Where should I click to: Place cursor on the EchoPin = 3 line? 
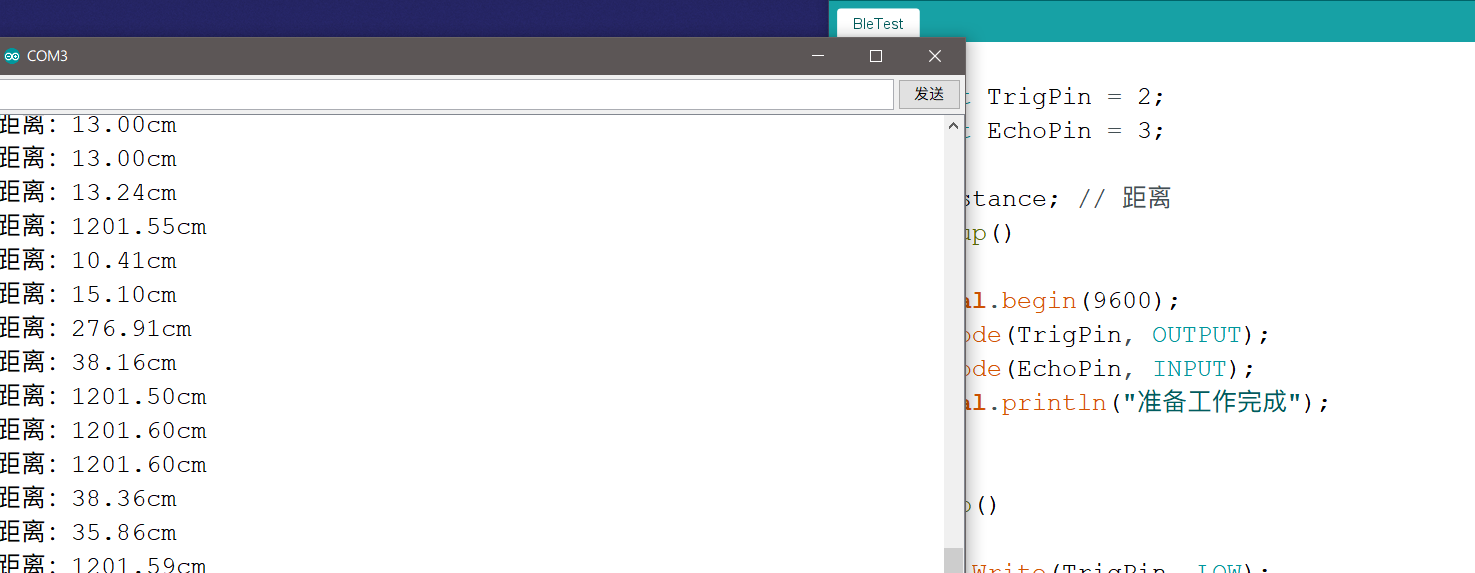coord(1075,131)
